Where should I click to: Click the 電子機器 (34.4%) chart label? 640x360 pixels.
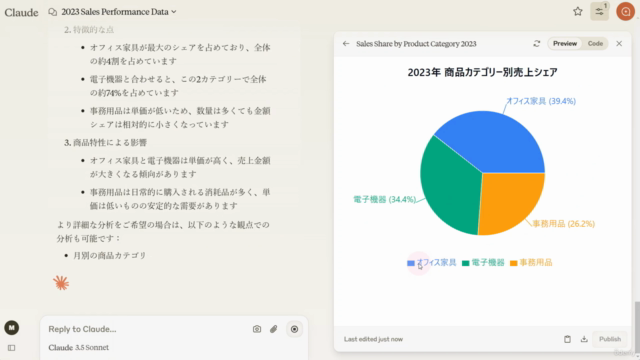point(384,200)
